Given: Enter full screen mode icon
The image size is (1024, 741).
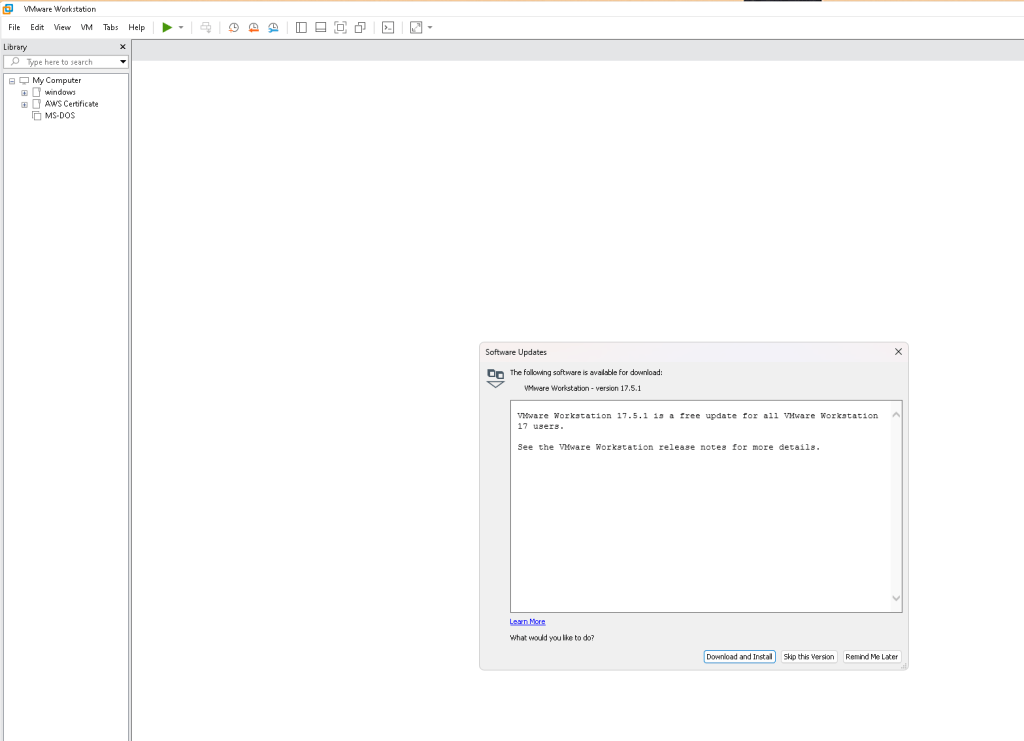Looking at the screenshot, I should [x=340, y=27].
